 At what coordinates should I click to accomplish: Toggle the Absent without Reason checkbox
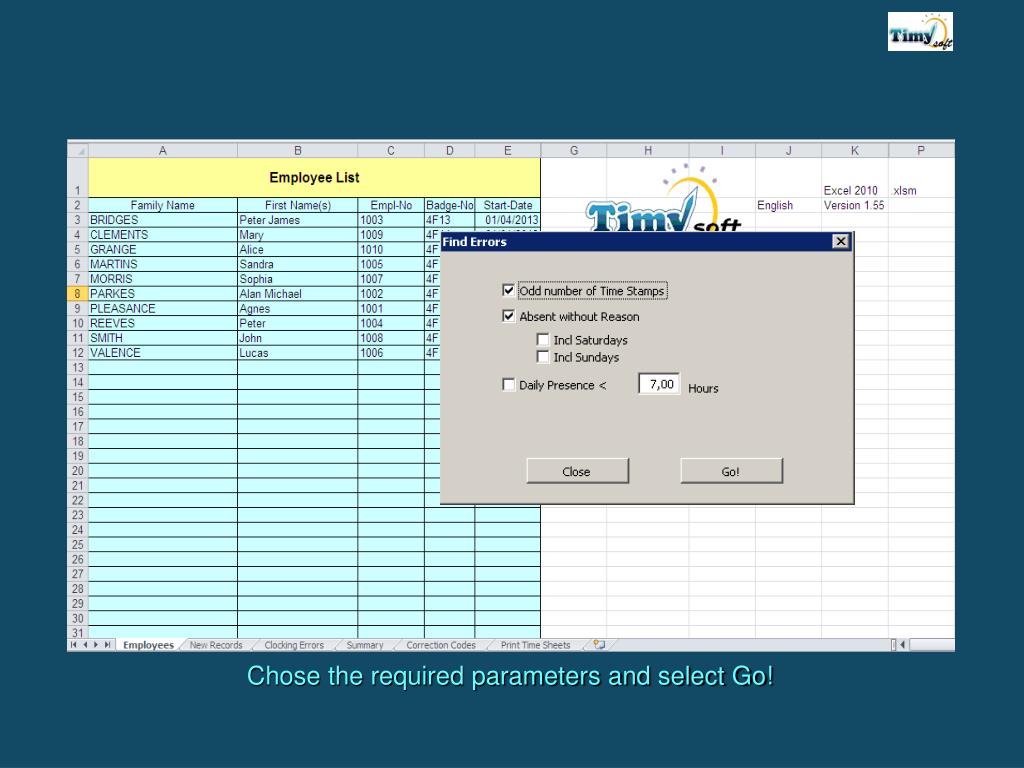point(509,316)
